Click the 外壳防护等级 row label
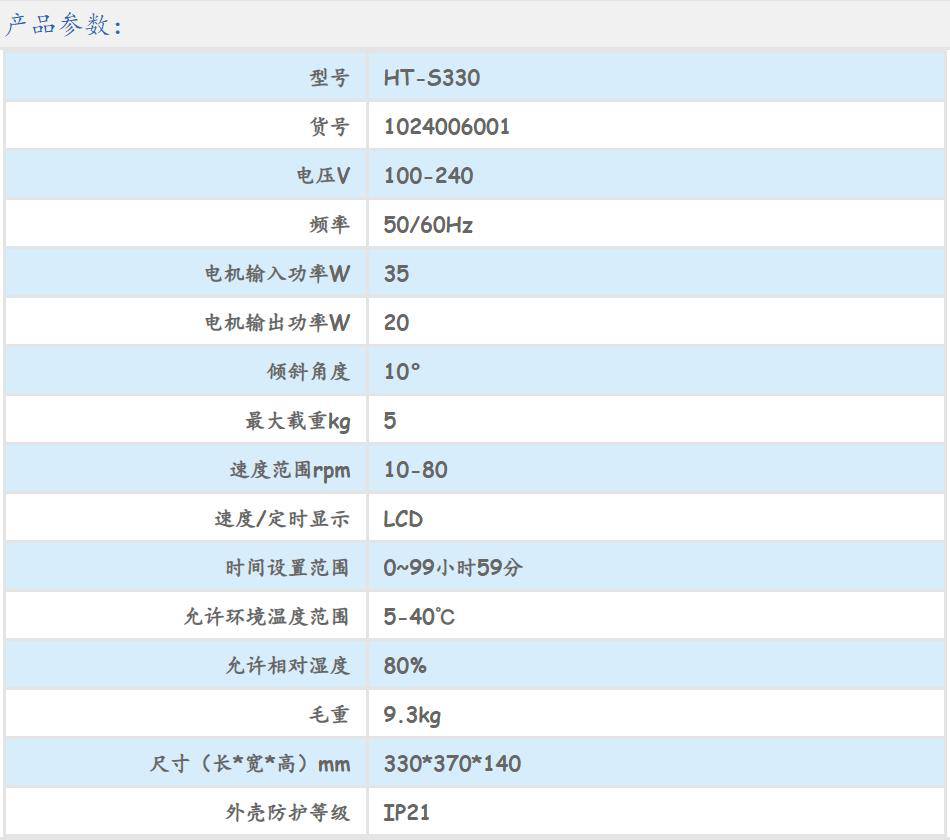 [287, 812]
